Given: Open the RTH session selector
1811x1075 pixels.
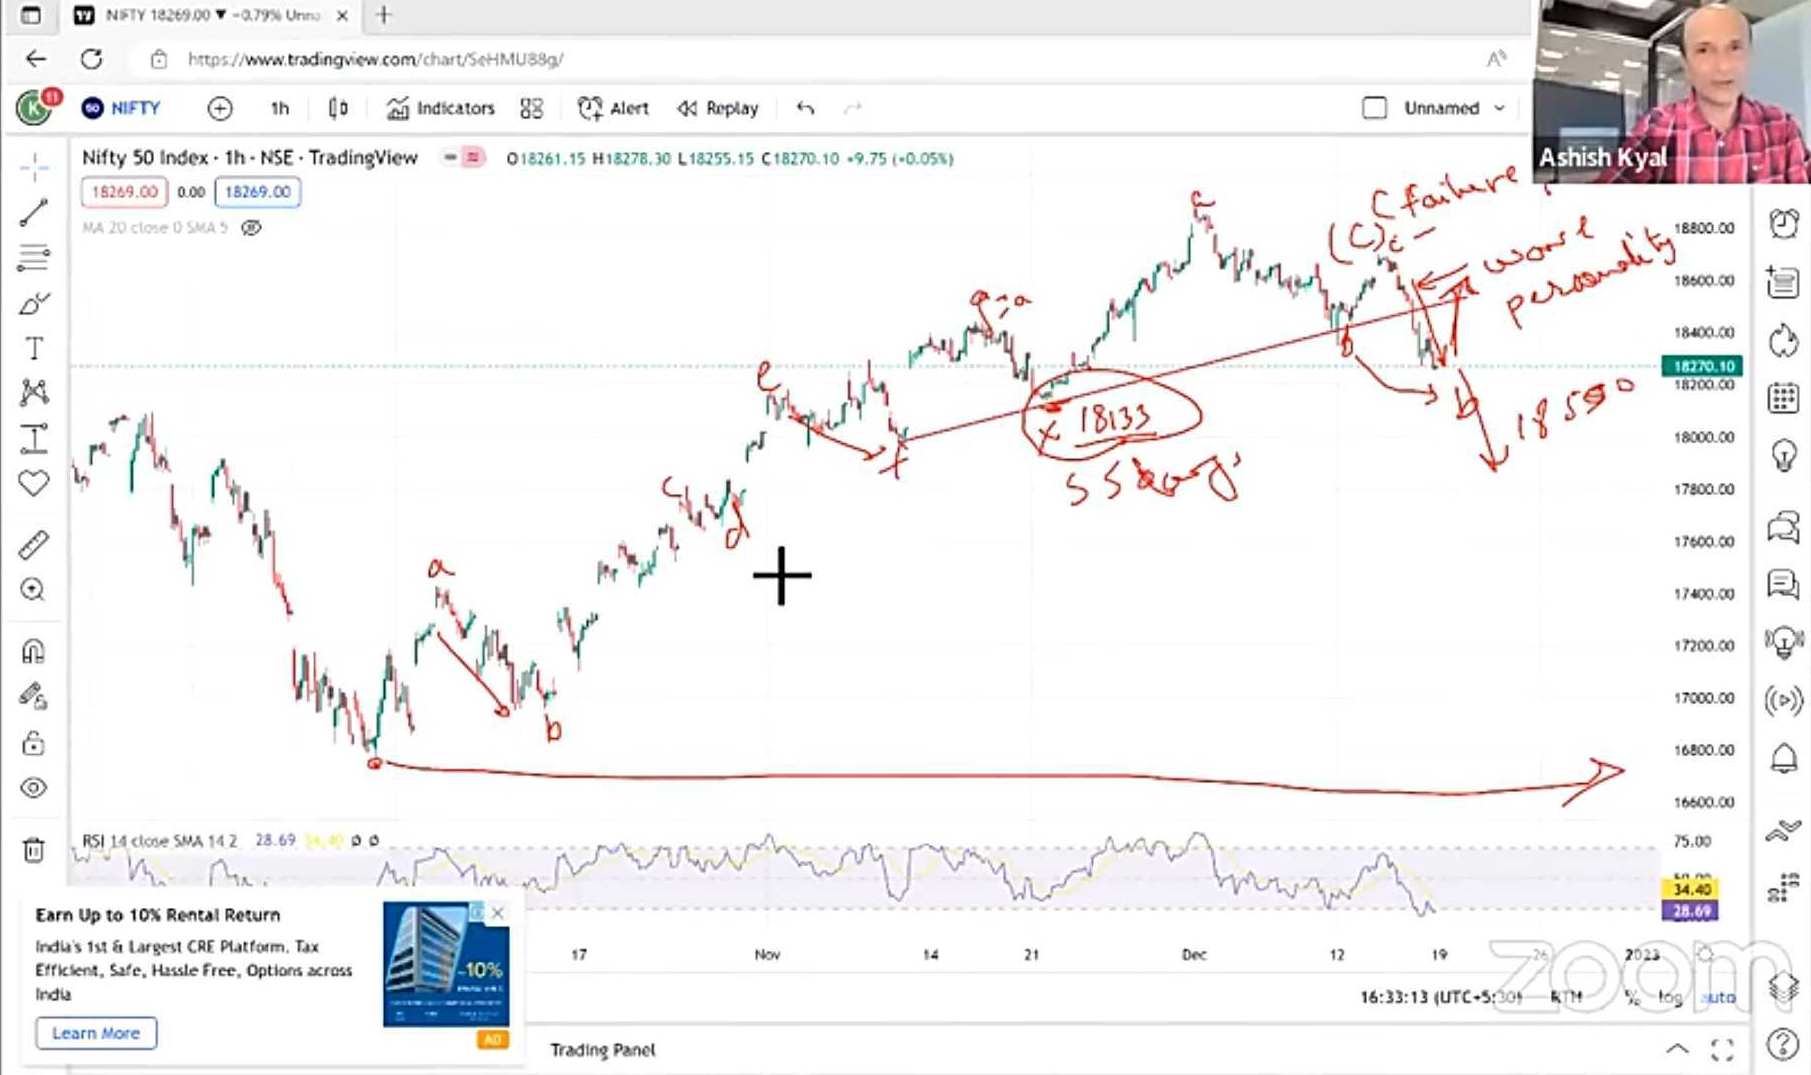Looking at the screenshot, I should click(1566, 997).
